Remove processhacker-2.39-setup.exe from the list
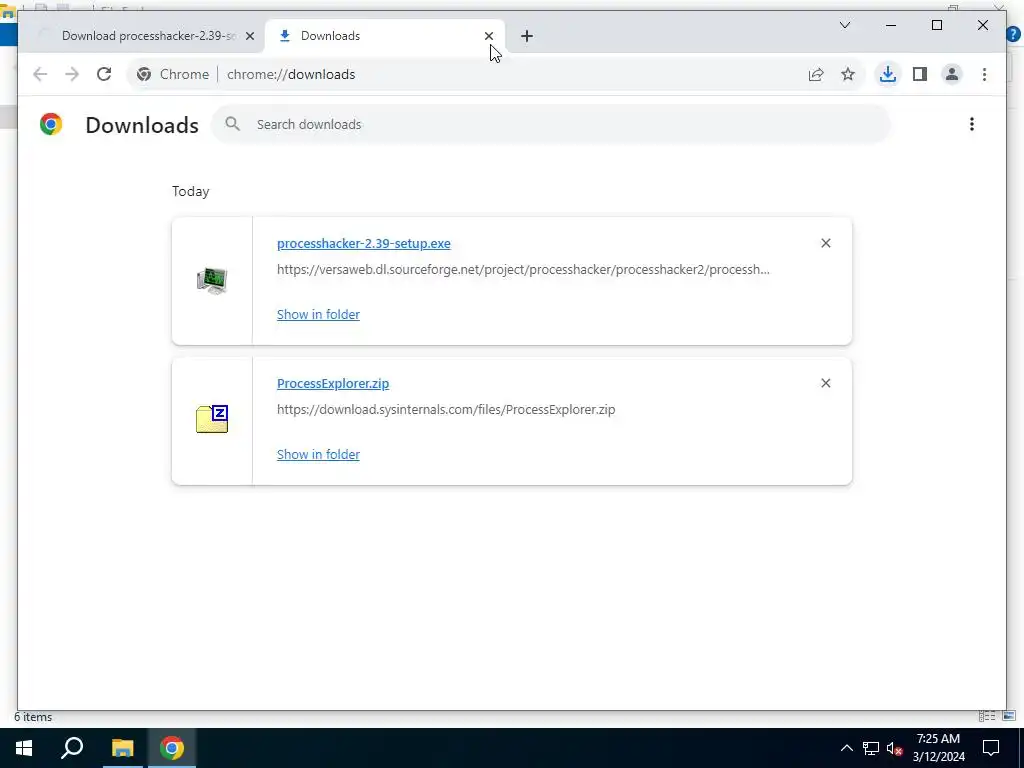Viewport: 1024px width, 768px height. pos(825,243)
